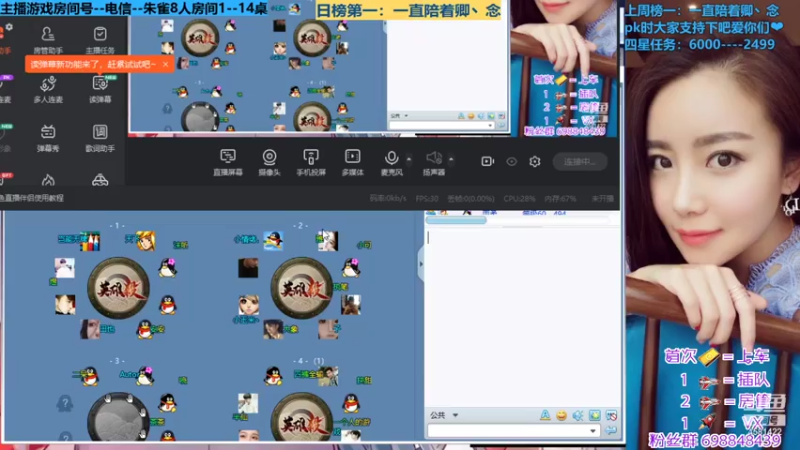
Task: Open chat input history dropdown arrow
Action: click(x=593, y=431)
